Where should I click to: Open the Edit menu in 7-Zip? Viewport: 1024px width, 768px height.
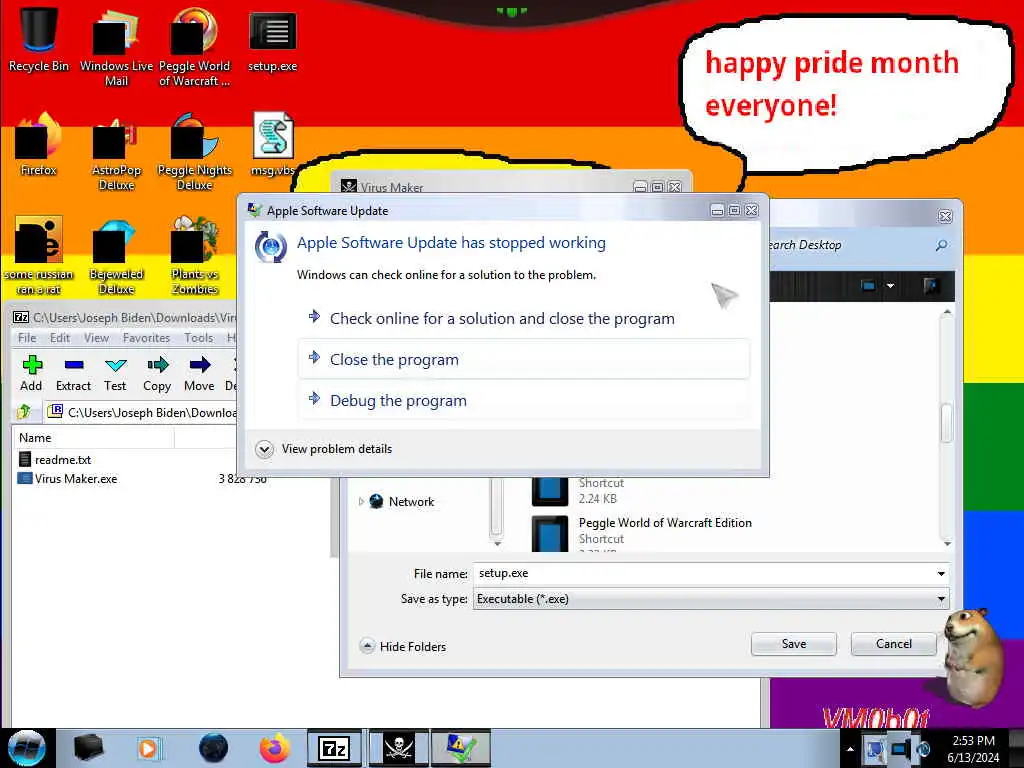point(59,338)
